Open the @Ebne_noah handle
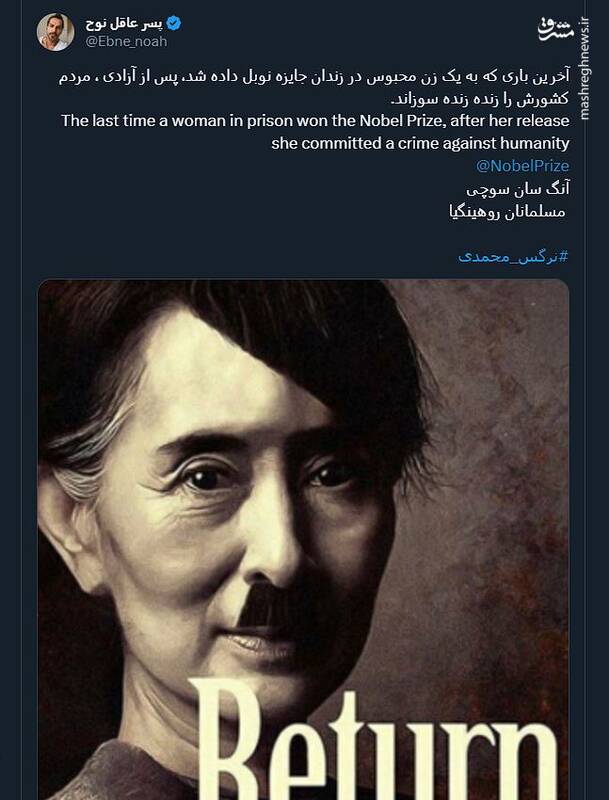Screen dimensions: 609x800 pos(126,41)
